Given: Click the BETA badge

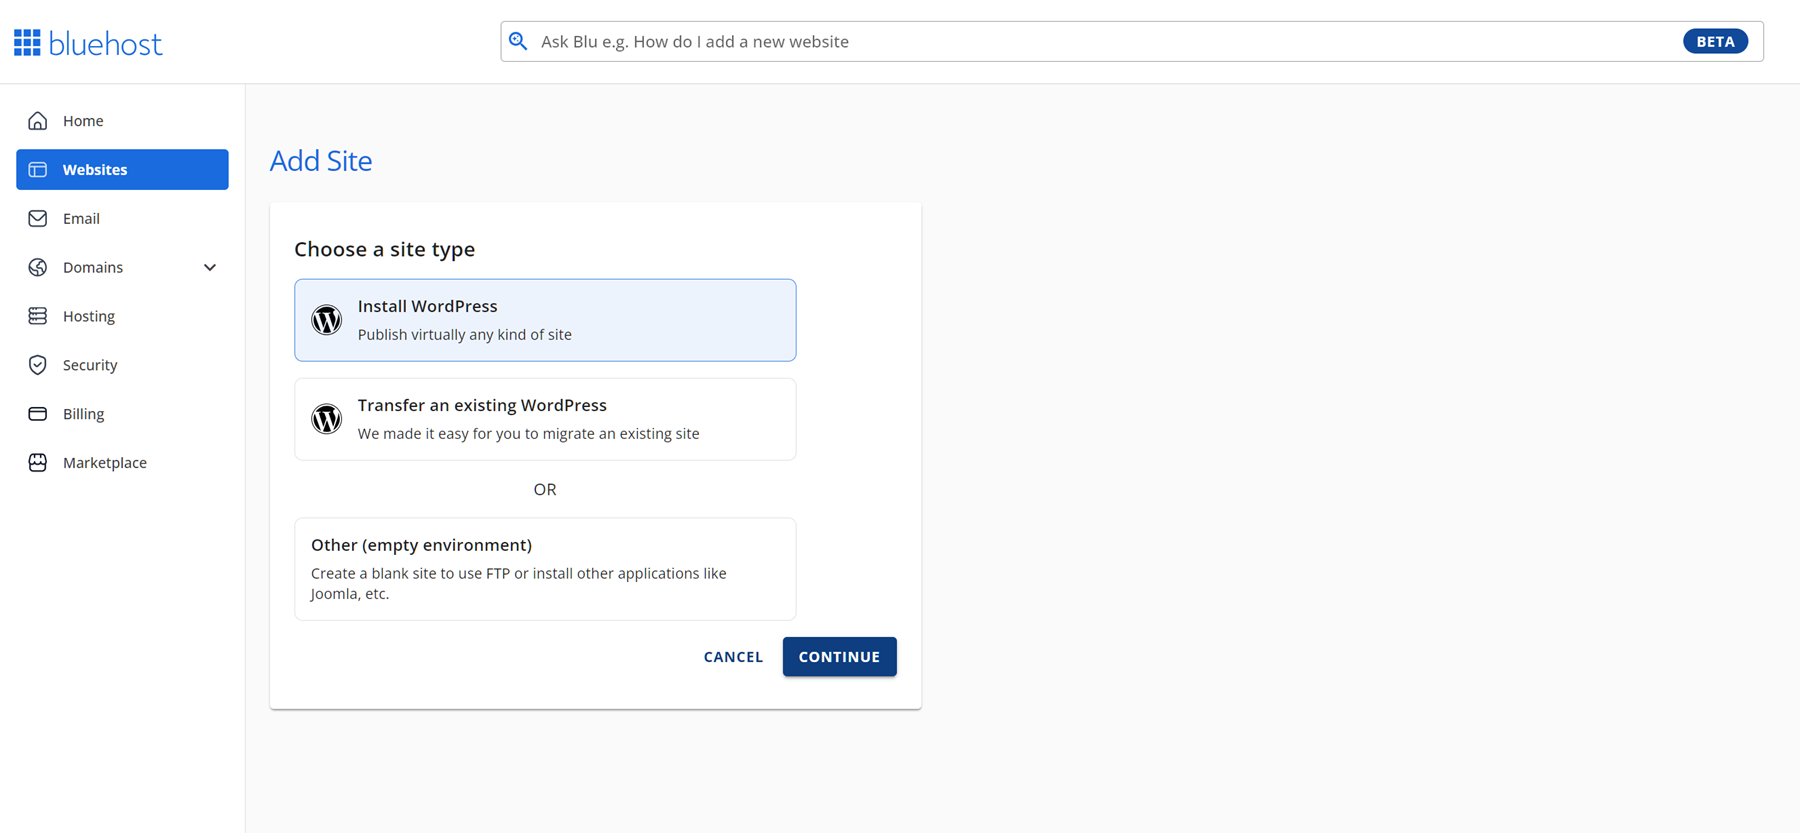Looking at the screenshot, I should coord(1715,41).
